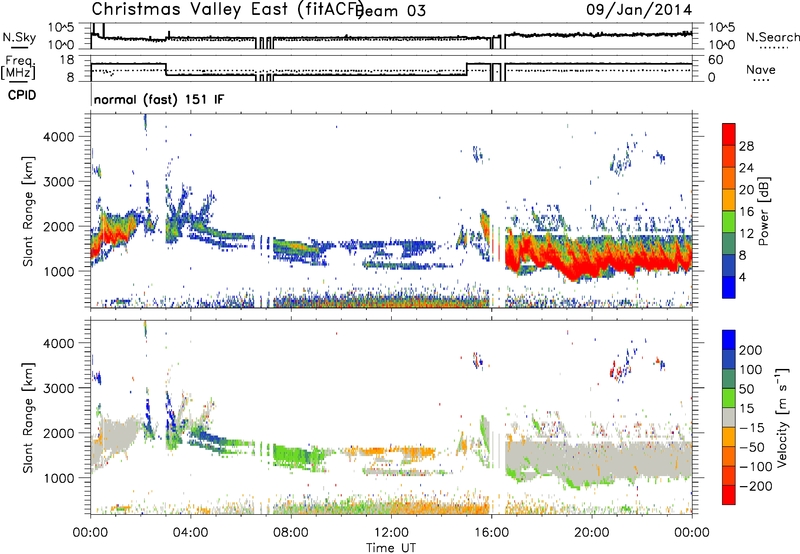This screenshot has height=554, width=800.
Task: Pick the dark blue segment of Power colorbar
Action: [729, 266]
